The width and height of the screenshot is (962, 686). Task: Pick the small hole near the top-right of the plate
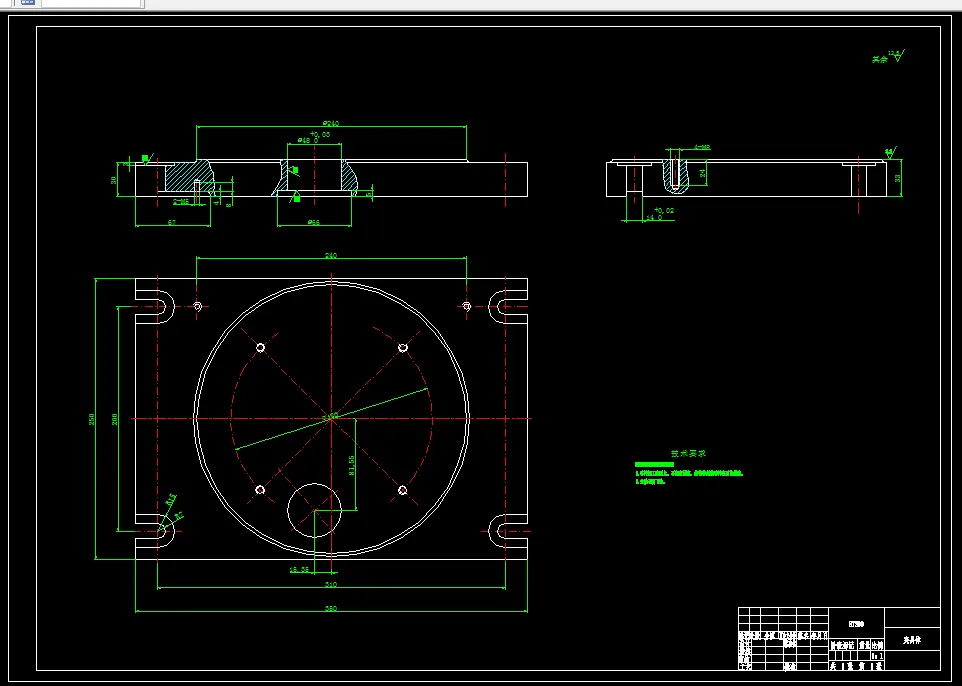[x=466, y=306]
